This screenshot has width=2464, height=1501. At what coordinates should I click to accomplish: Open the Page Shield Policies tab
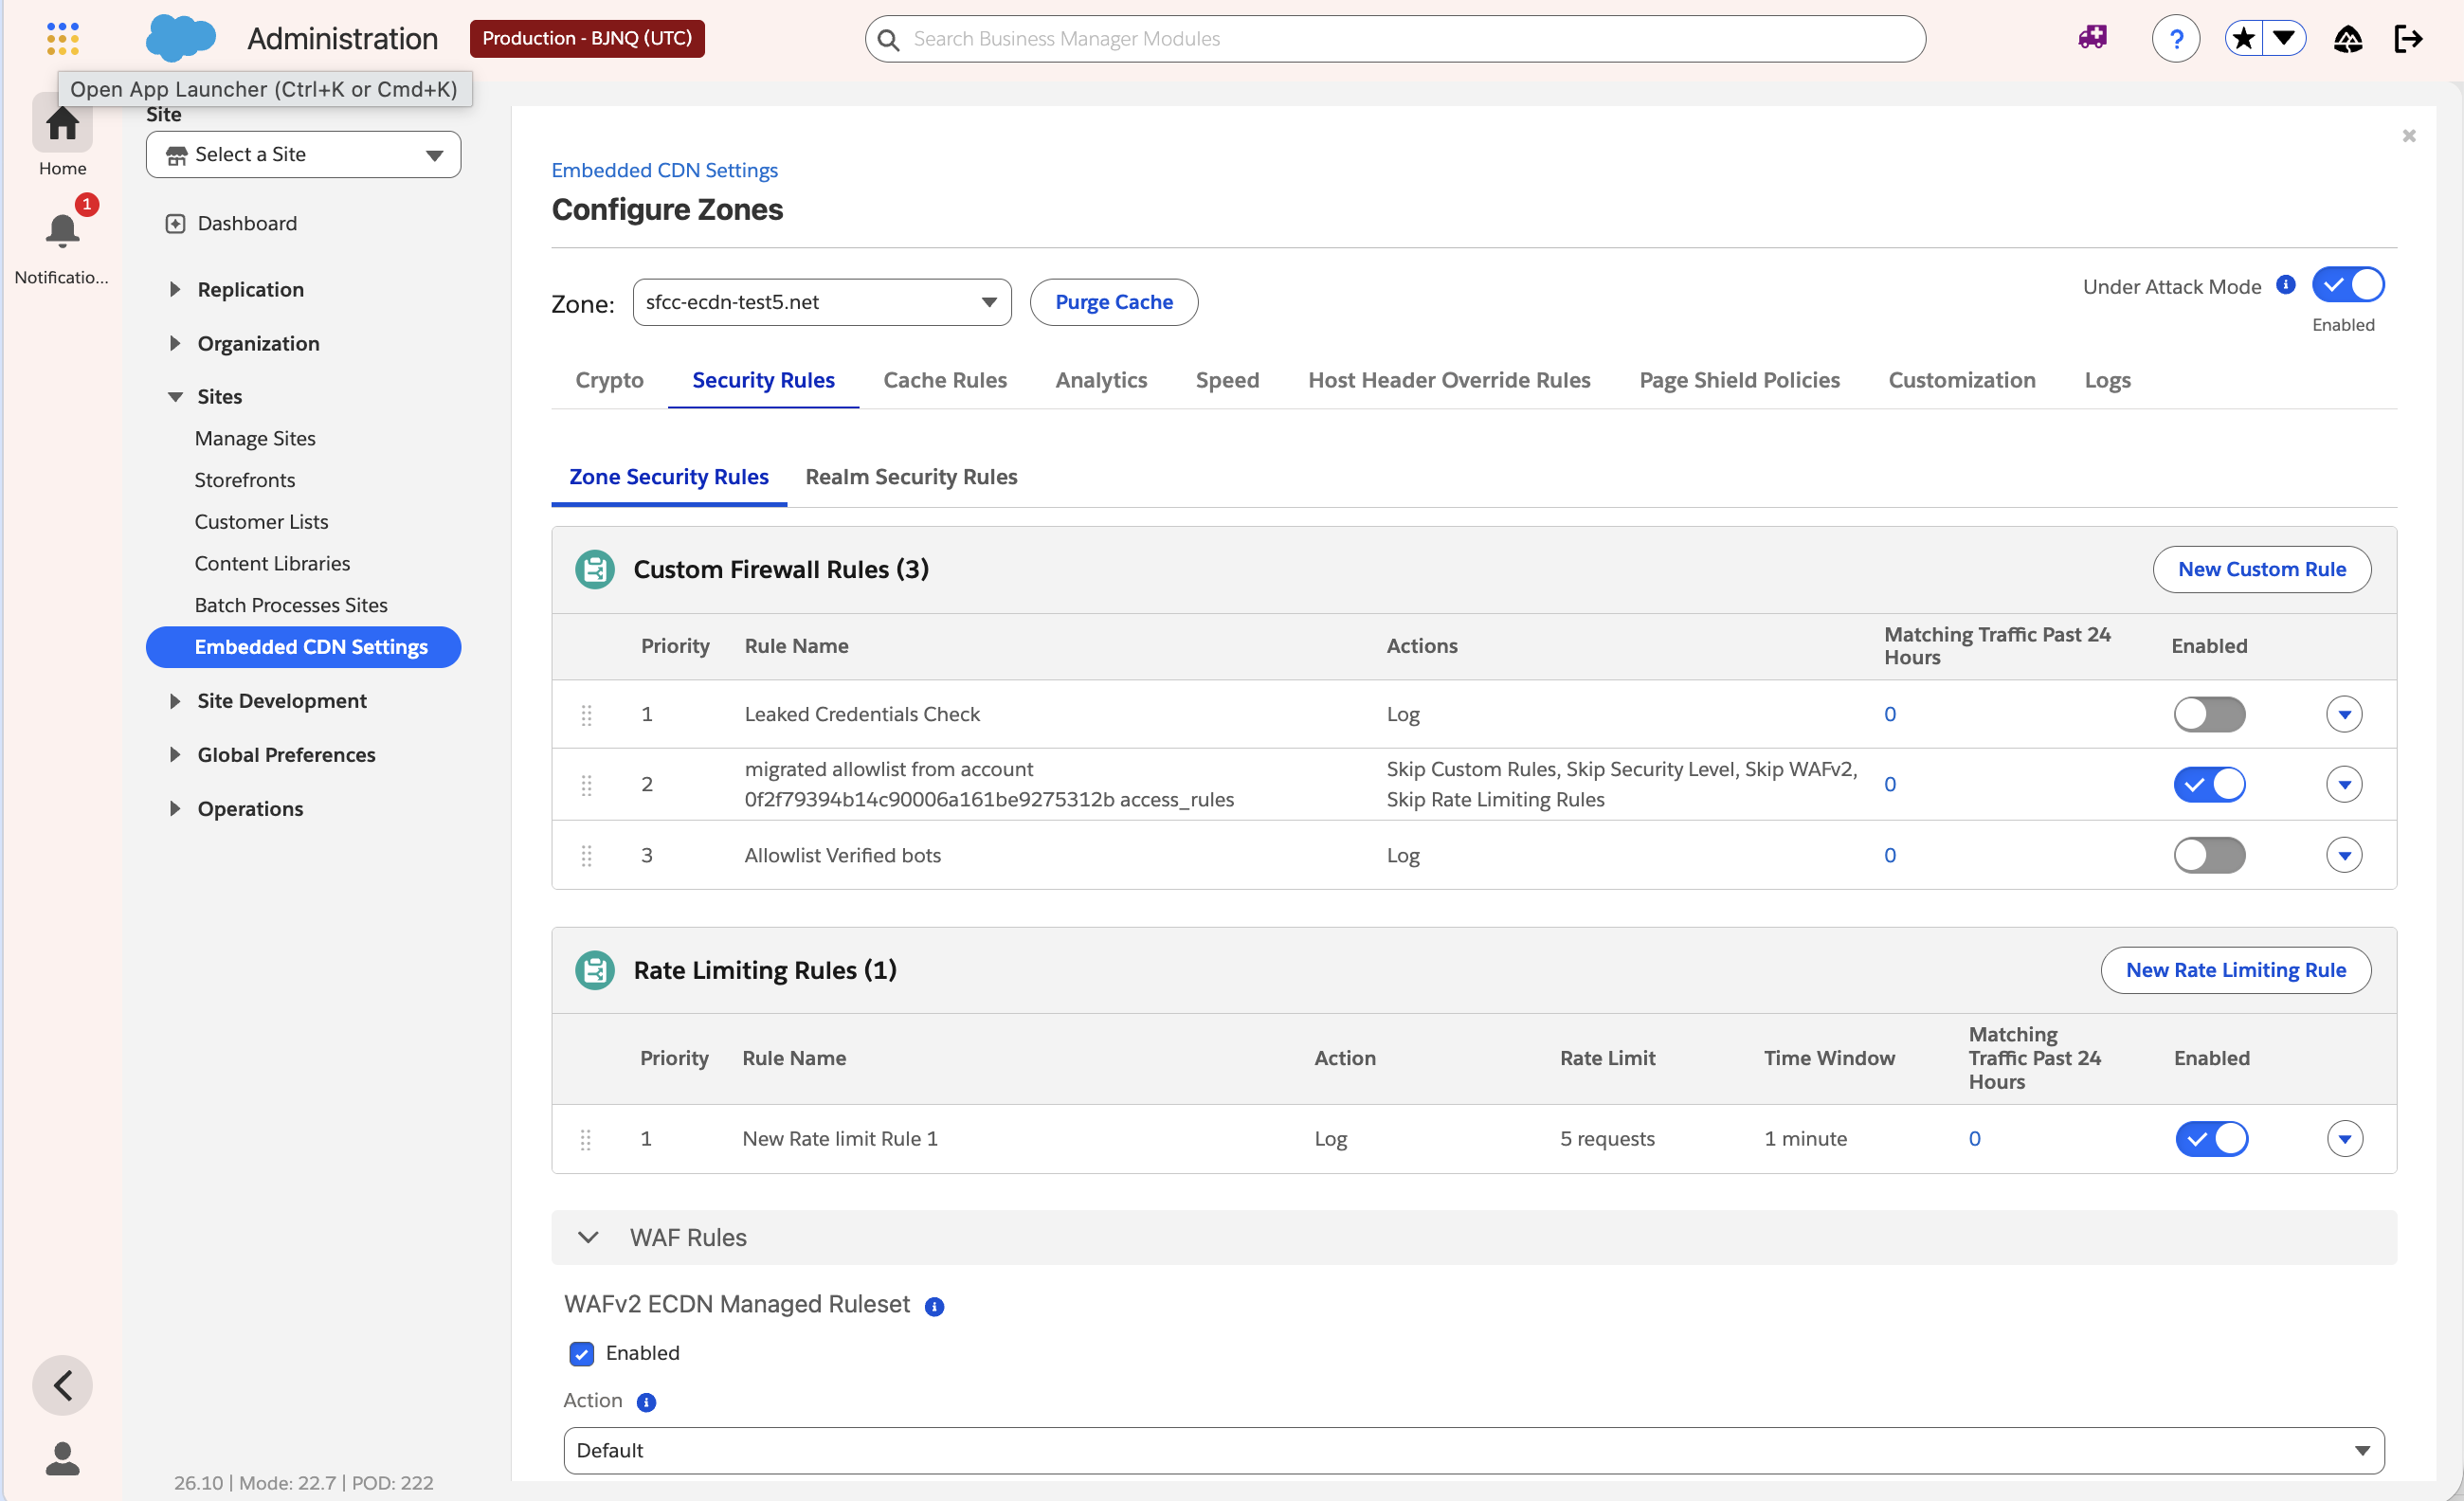click(x=1739, y=380)
